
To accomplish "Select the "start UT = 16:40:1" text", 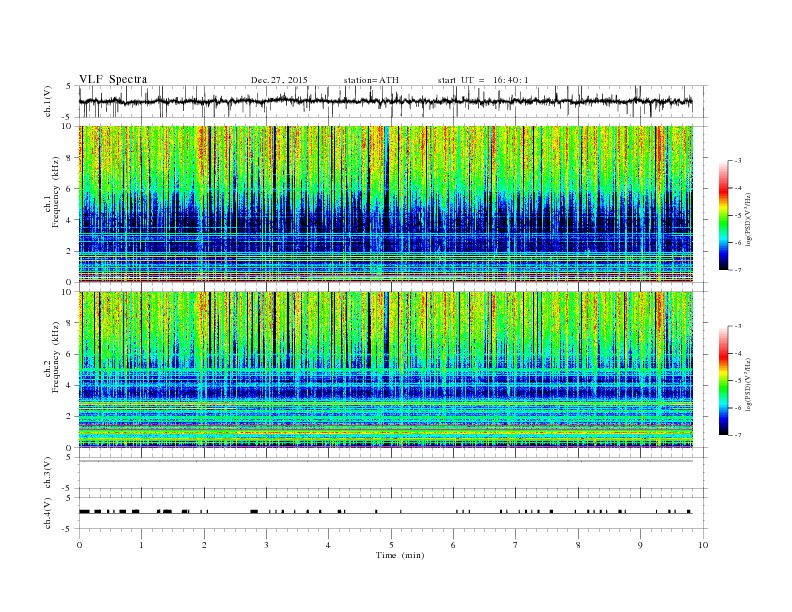I will [483, 80].
